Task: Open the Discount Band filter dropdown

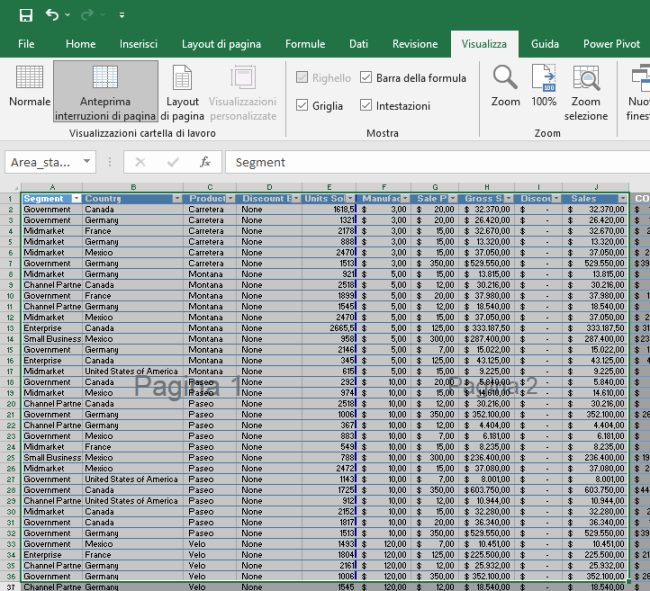Action: click(x=296, y=199)
